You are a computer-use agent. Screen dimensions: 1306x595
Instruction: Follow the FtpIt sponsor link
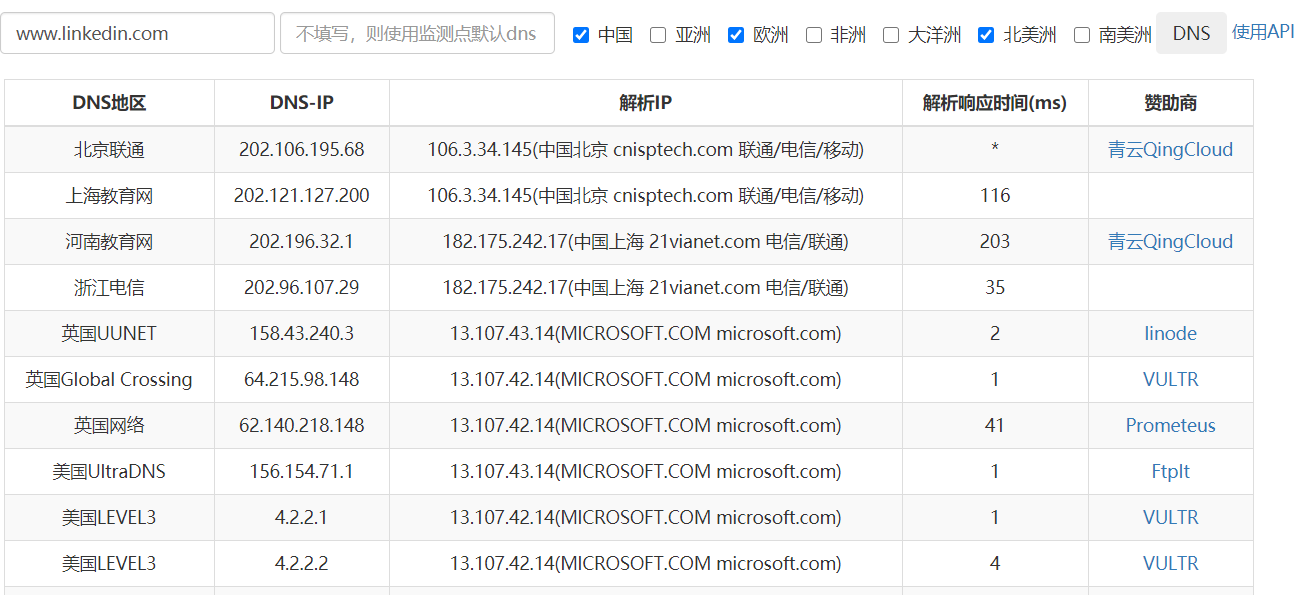[1170, 472]
